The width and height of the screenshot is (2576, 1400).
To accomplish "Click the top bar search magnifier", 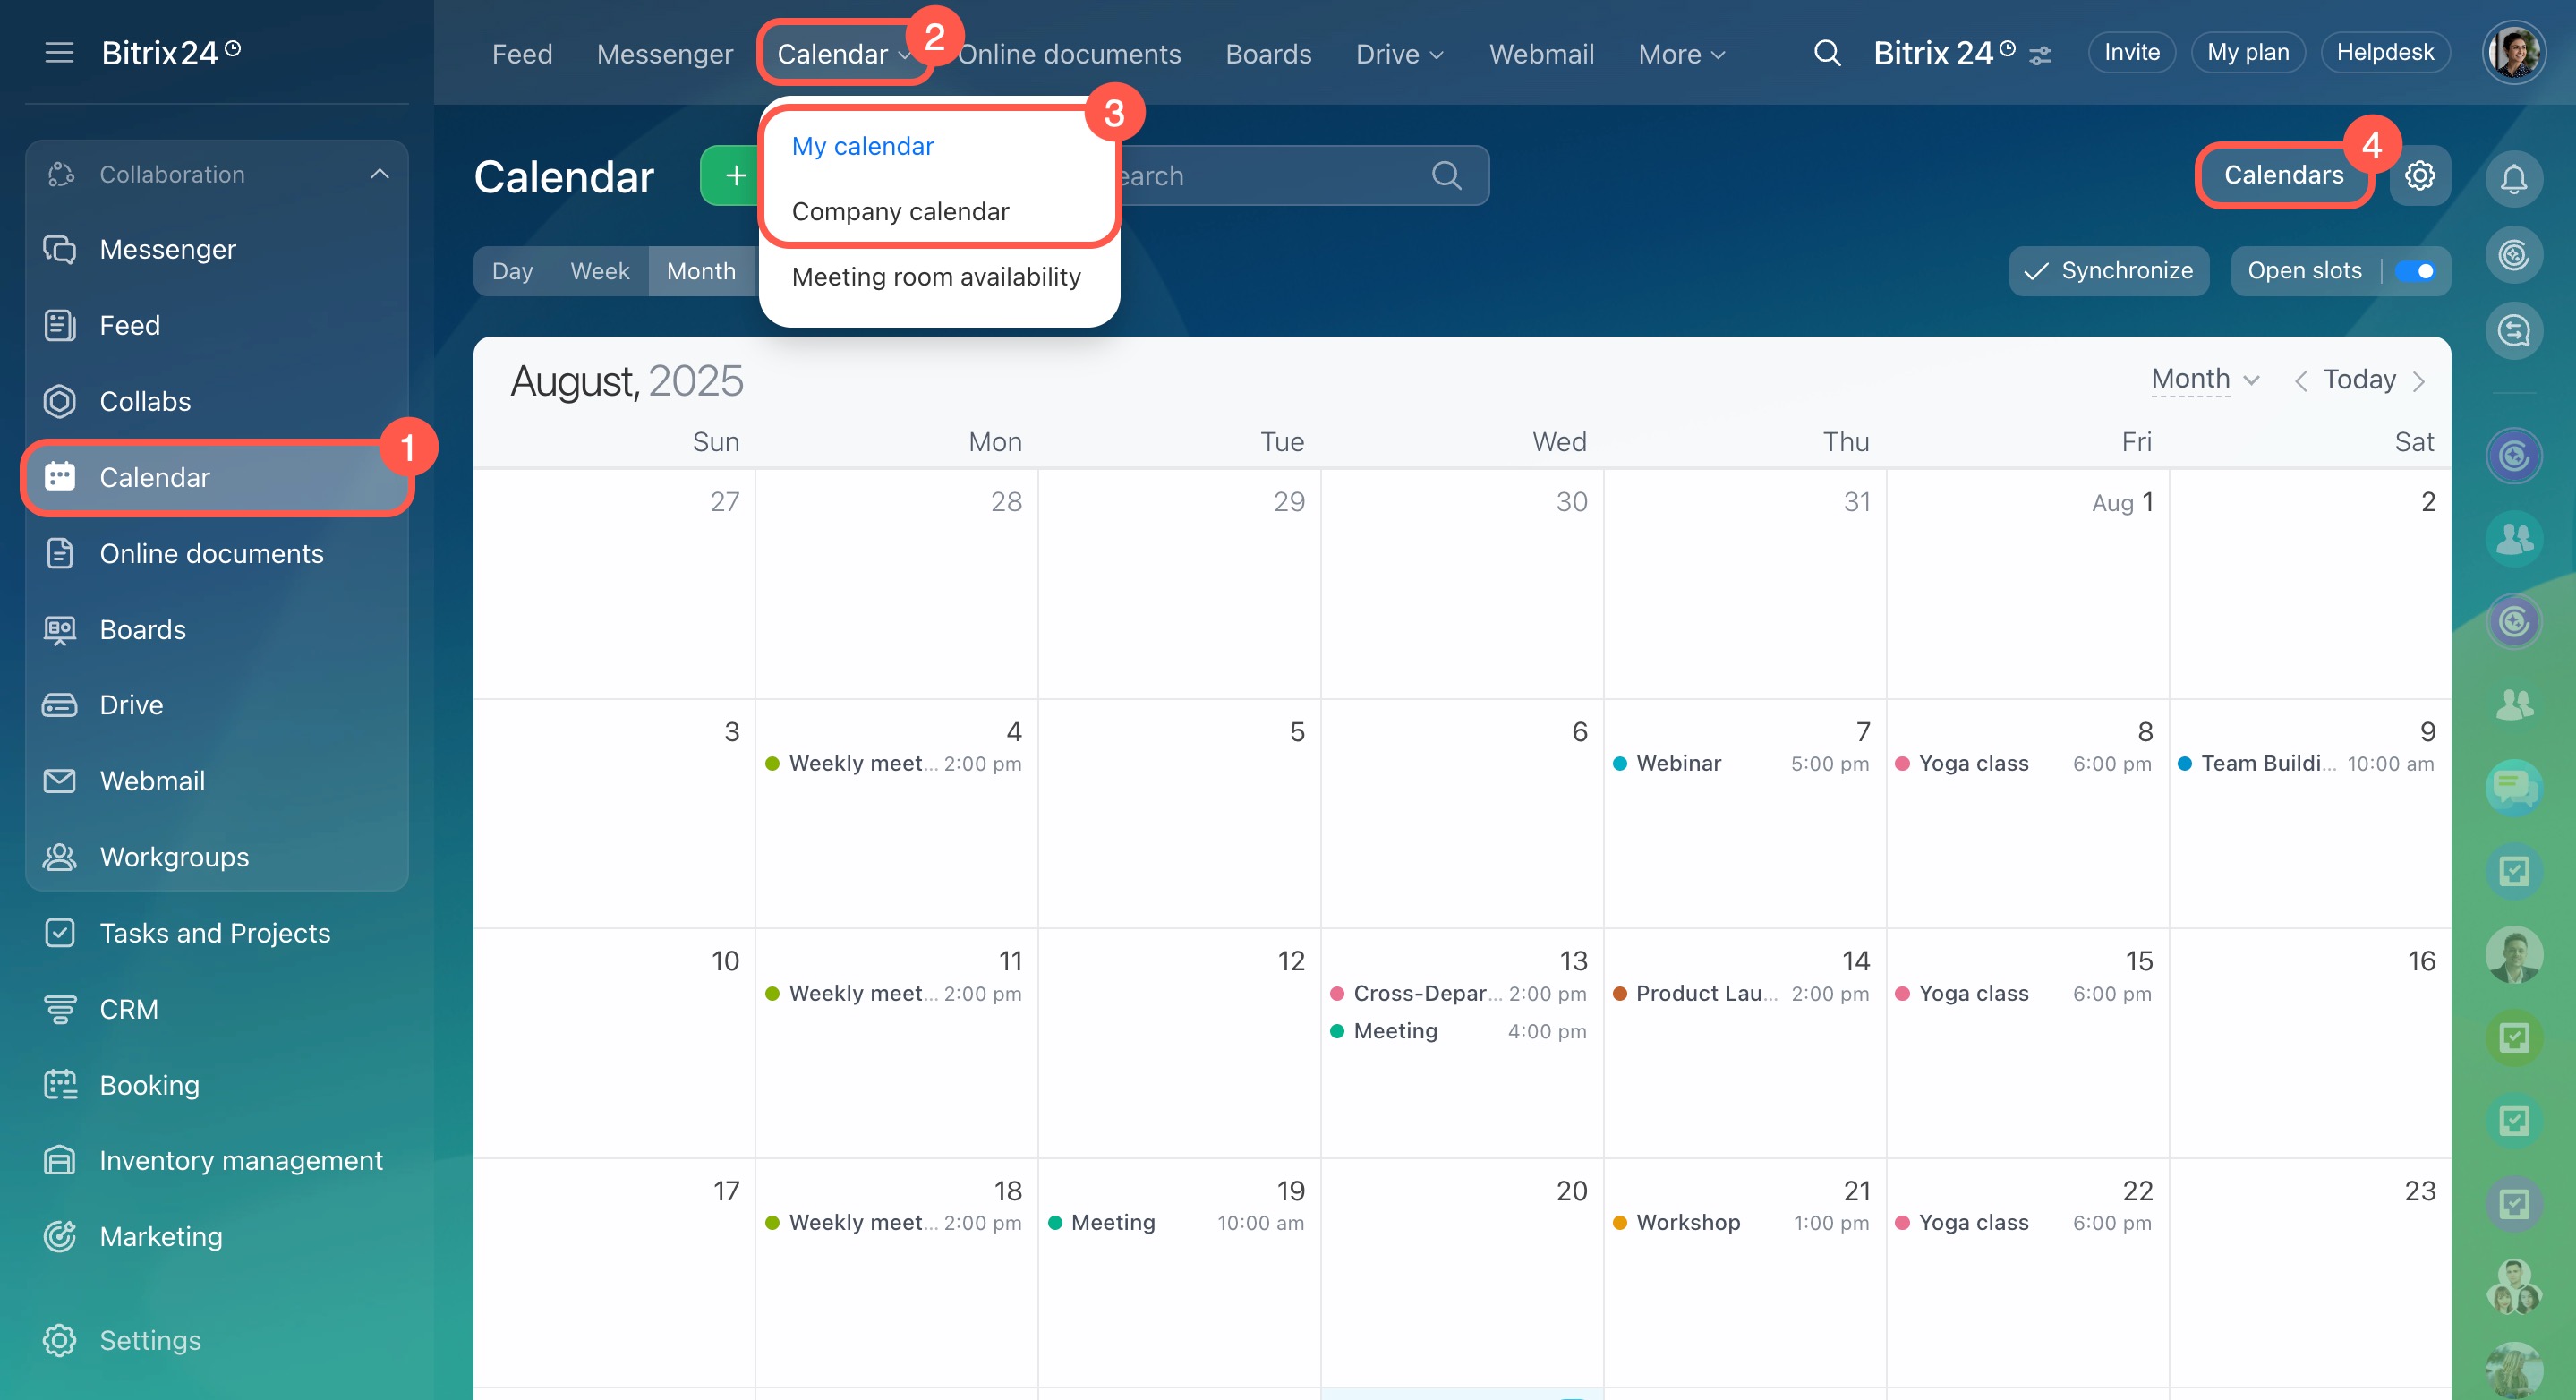I will pos(1826,53).
